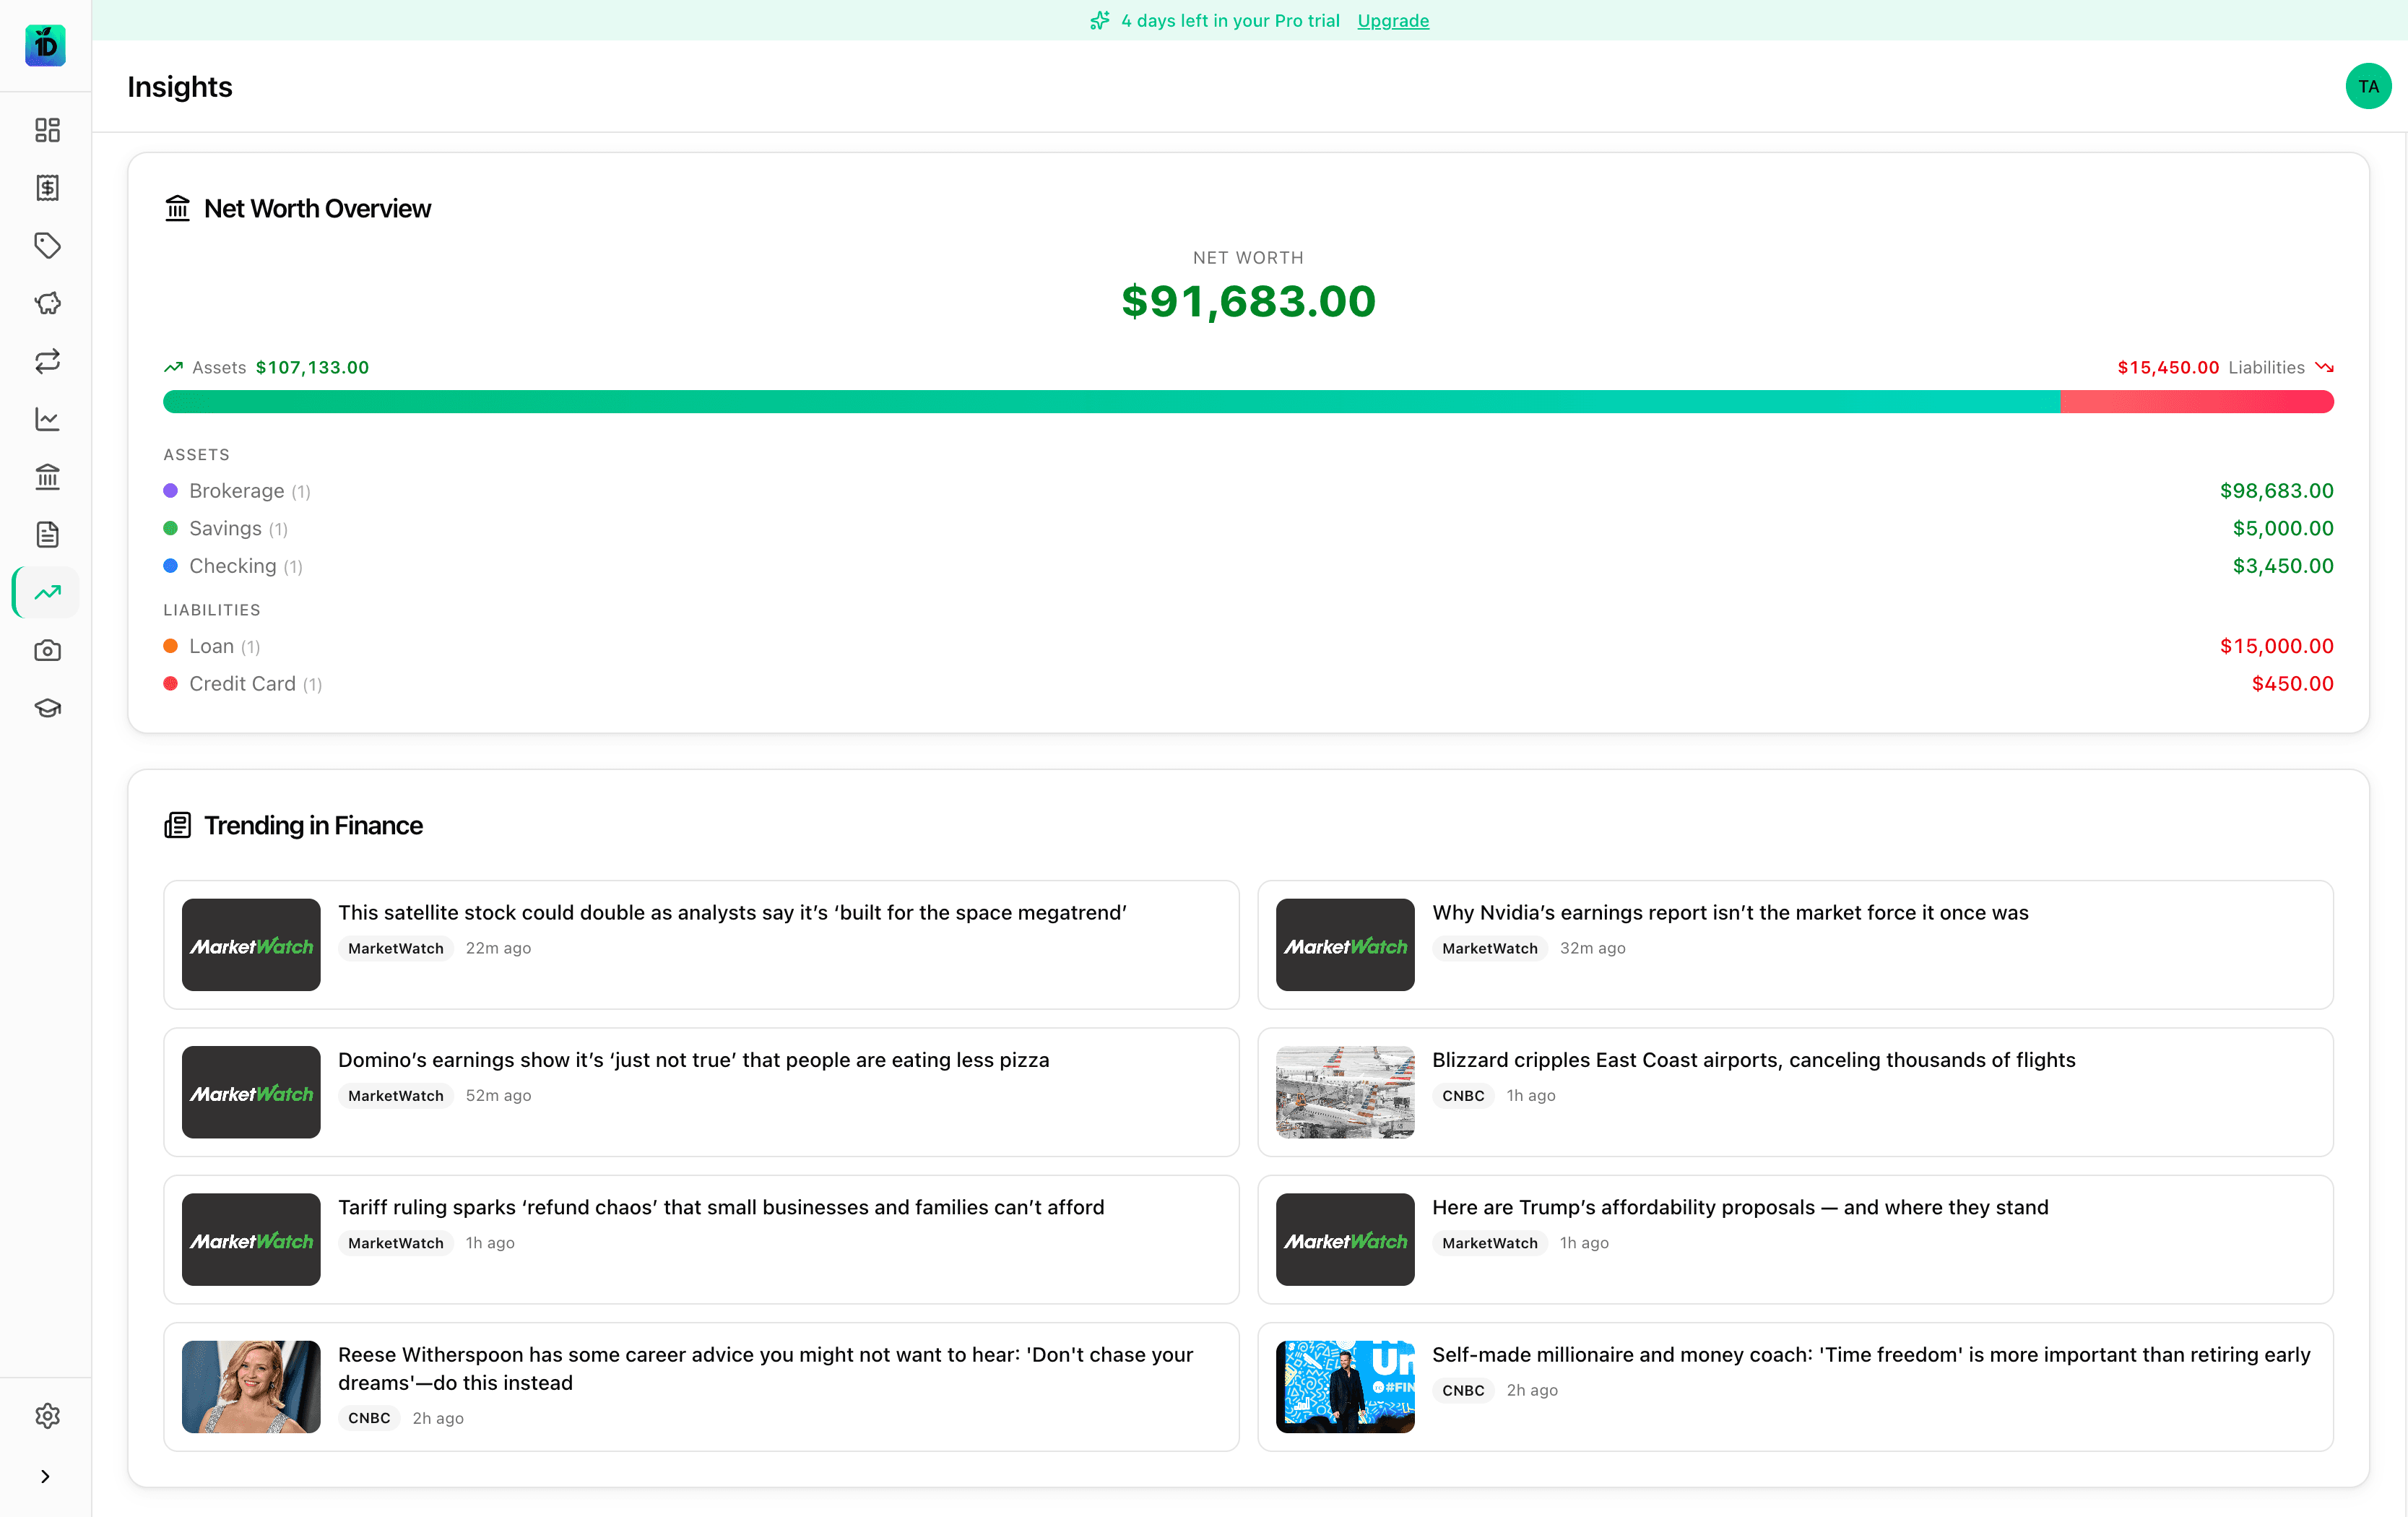Open the documents report icon in sidebar
Screen dimensions: 2408x1517
click(x=46, y=534)
